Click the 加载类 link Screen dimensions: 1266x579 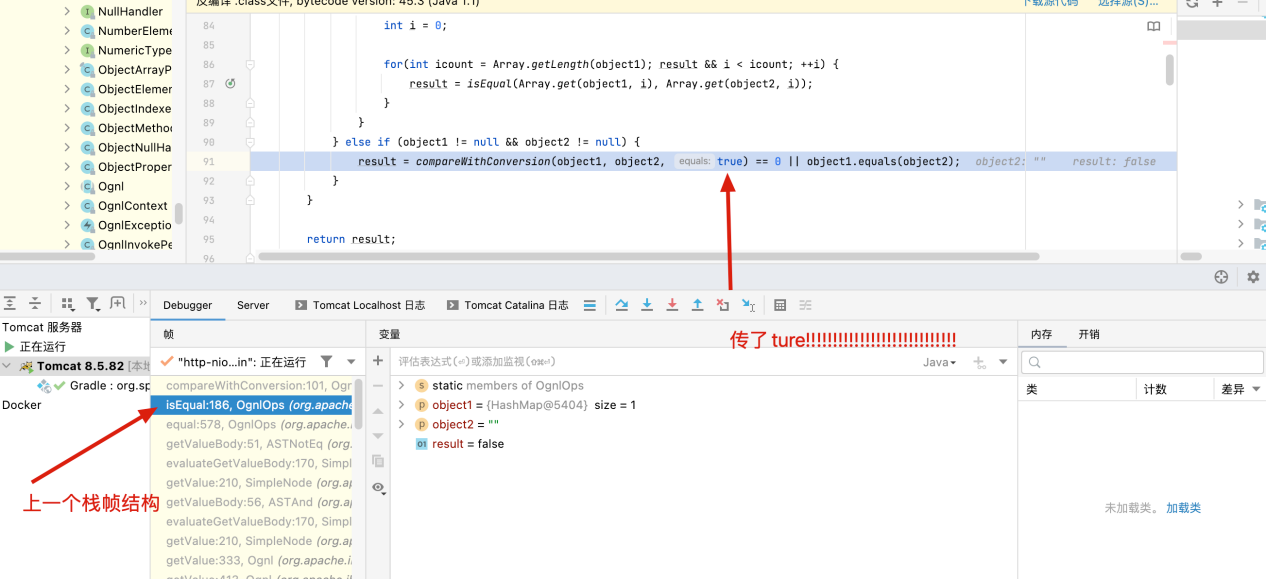pos(1183,508)
